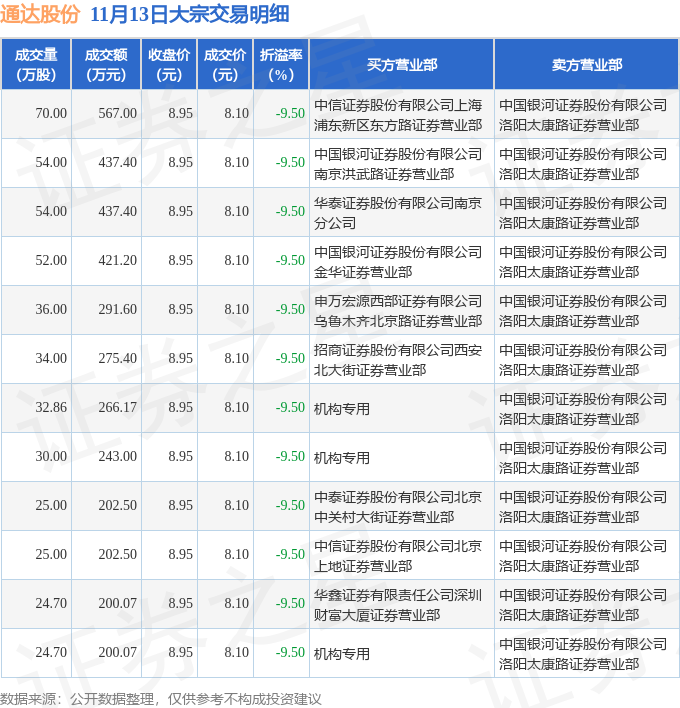The width and height of the screenshot is (680, 708).
Task: Click buyer 中信证券北京上地证券营业部
Action: (398, 556)
